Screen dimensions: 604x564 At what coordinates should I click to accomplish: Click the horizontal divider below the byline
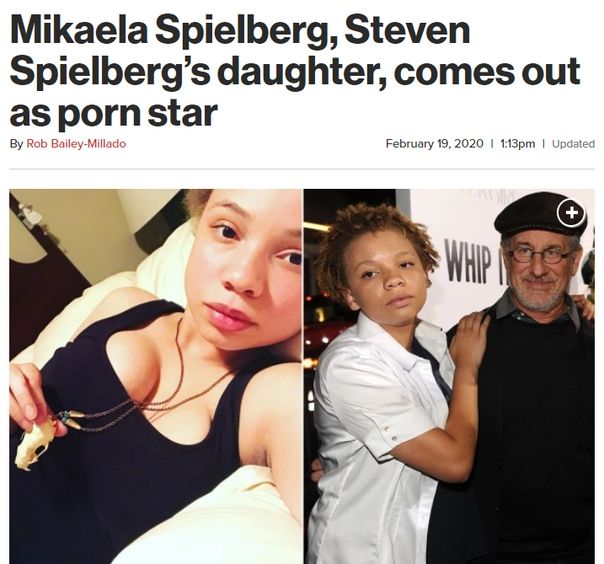(302, 169)
